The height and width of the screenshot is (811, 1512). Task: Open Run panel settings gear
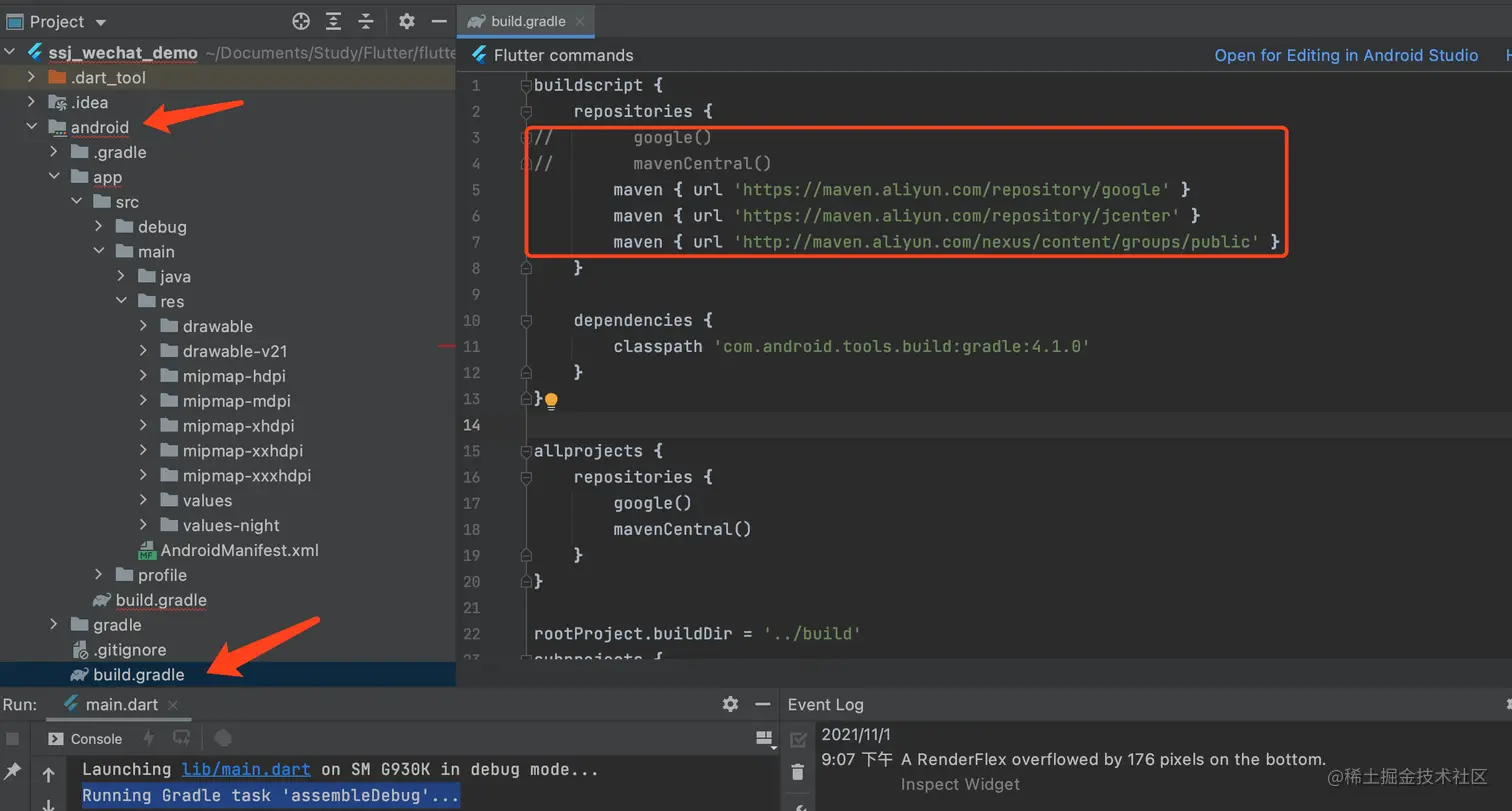730,704
